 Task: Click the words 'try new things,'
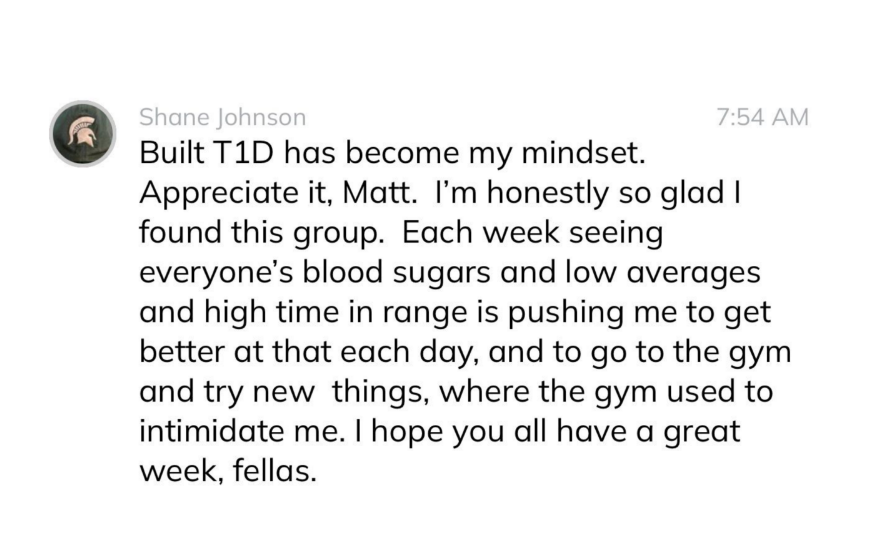tap(315, 392)
